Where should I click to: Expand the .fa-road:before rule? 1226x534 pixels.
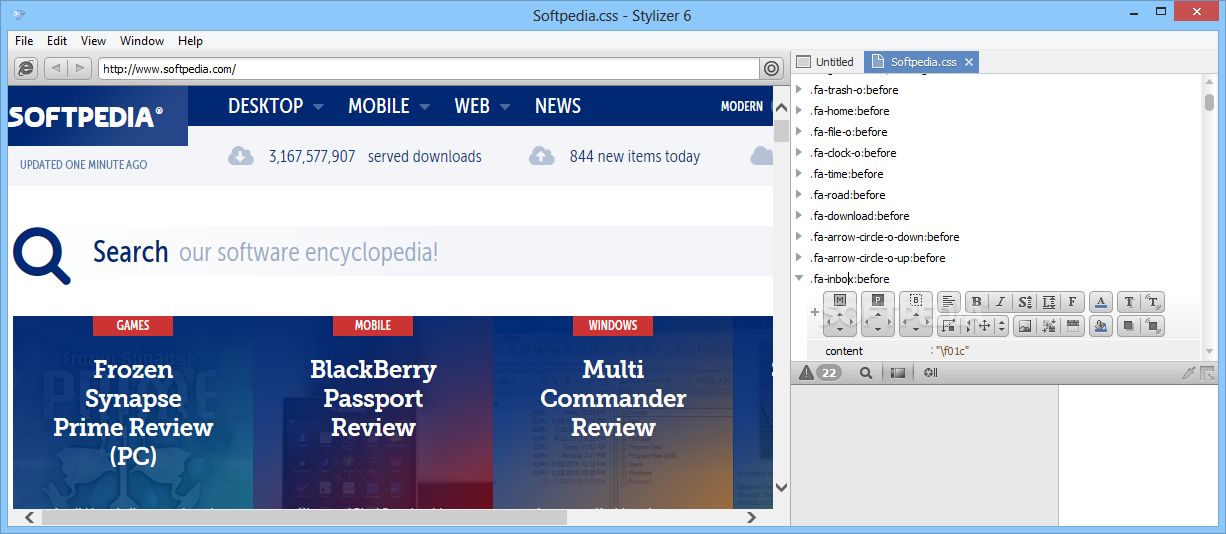pos(799,195)
